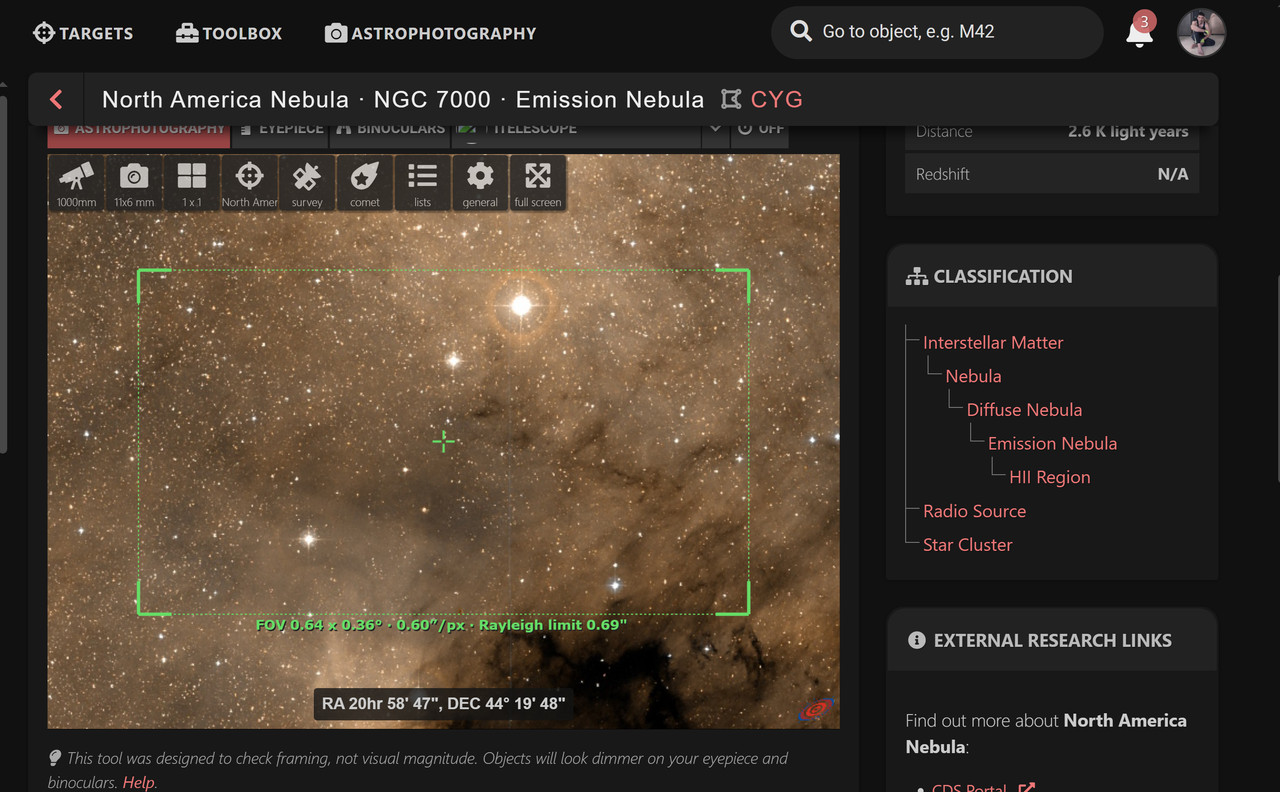The height and width of the screenshot is (792, 1280).
Task: Click the page scrollbar on the left edge
Action: pos(3,275)
